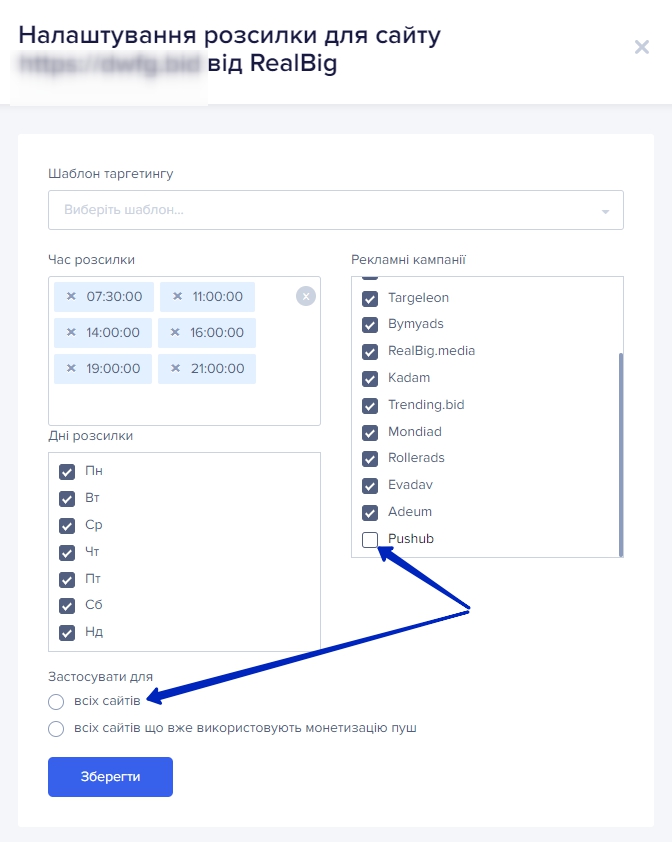Image resolution: width=672 pixels, height=842 pixels.
Task: Remove the 19:00:00 time tag
Action: click(x=71, y=368)
